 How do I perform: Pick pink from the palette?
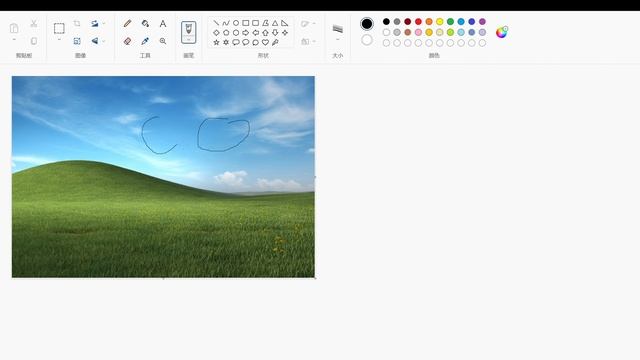(418, 32)
